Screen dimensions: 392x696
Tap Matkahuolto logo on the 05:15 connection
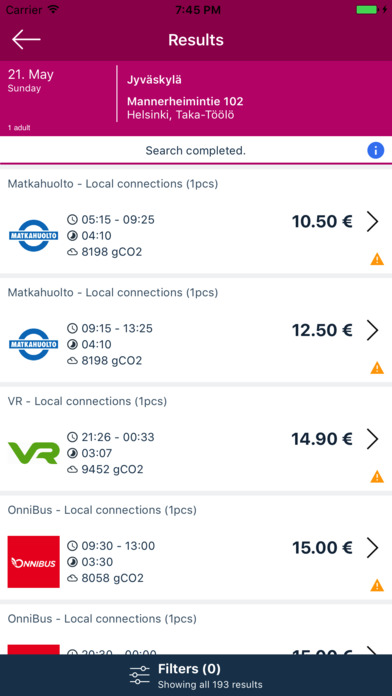(x=34, y=236)
